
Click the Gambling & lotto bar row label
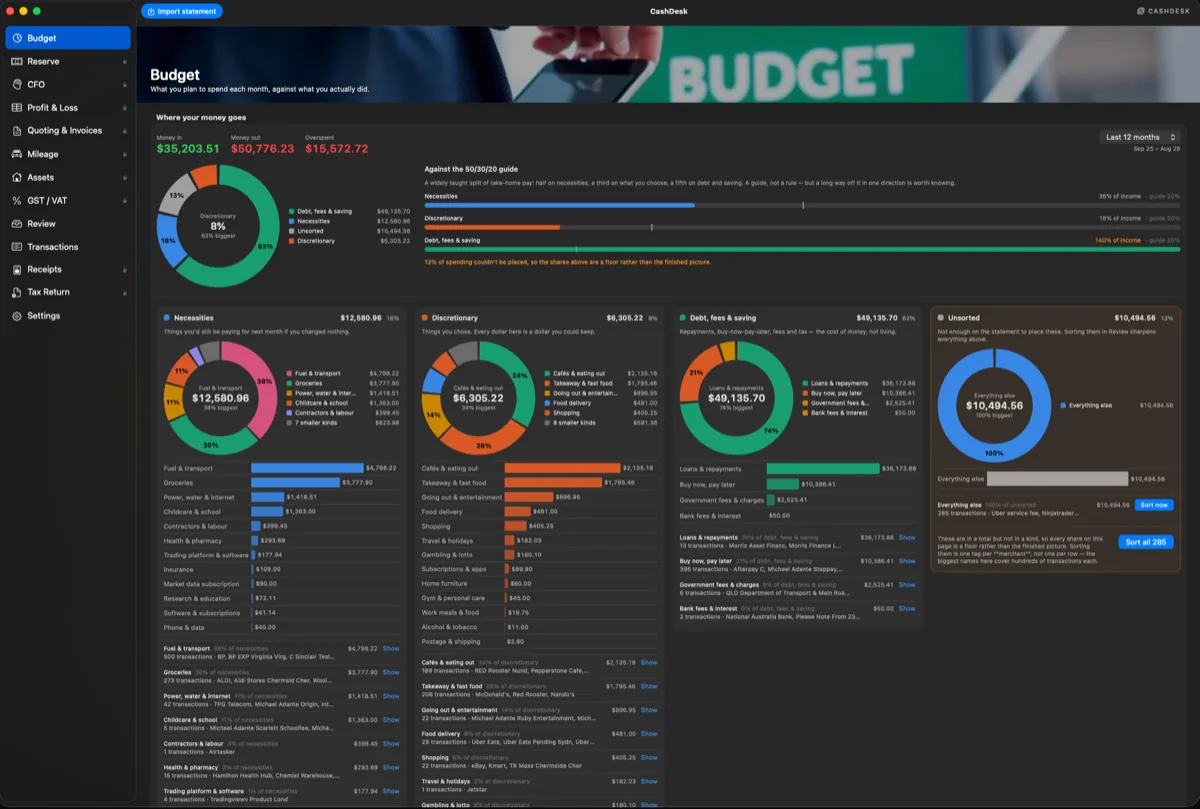click(445, 554)
